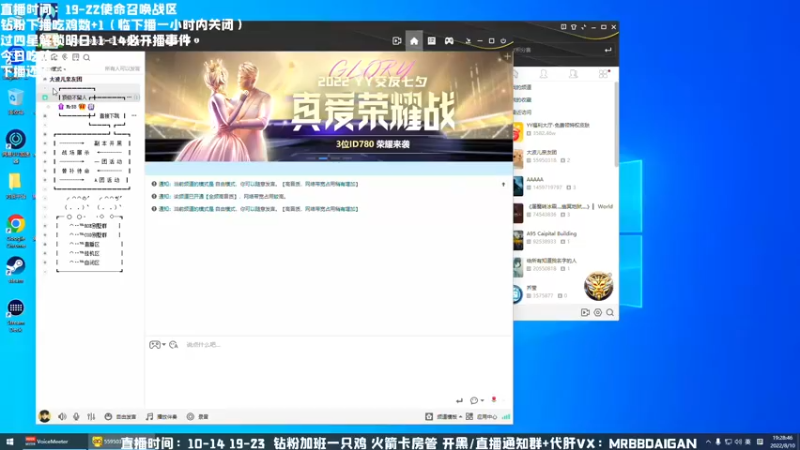This screenshot has height=450, width=800.
Task: Switch to second person tab in back window
Action: 573,74
